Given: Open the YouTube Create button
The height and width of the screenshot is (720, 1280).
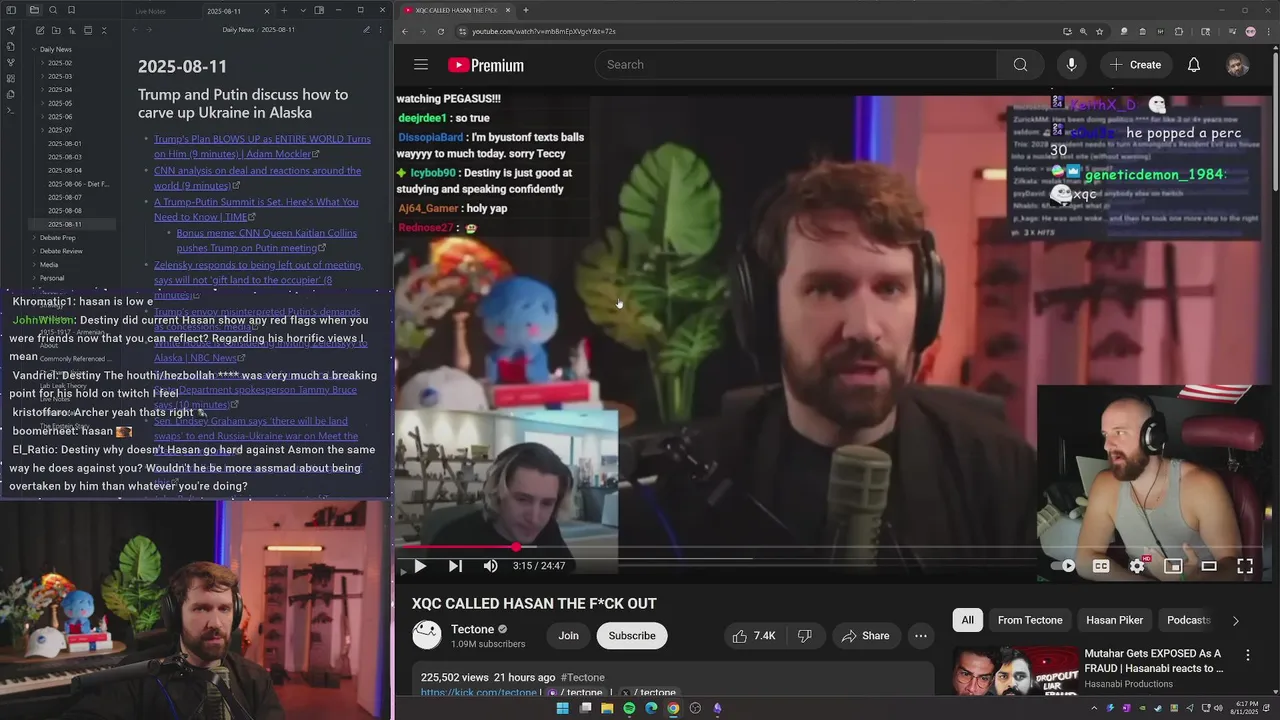Looking at the screenshot, I should coord(1135,65).
